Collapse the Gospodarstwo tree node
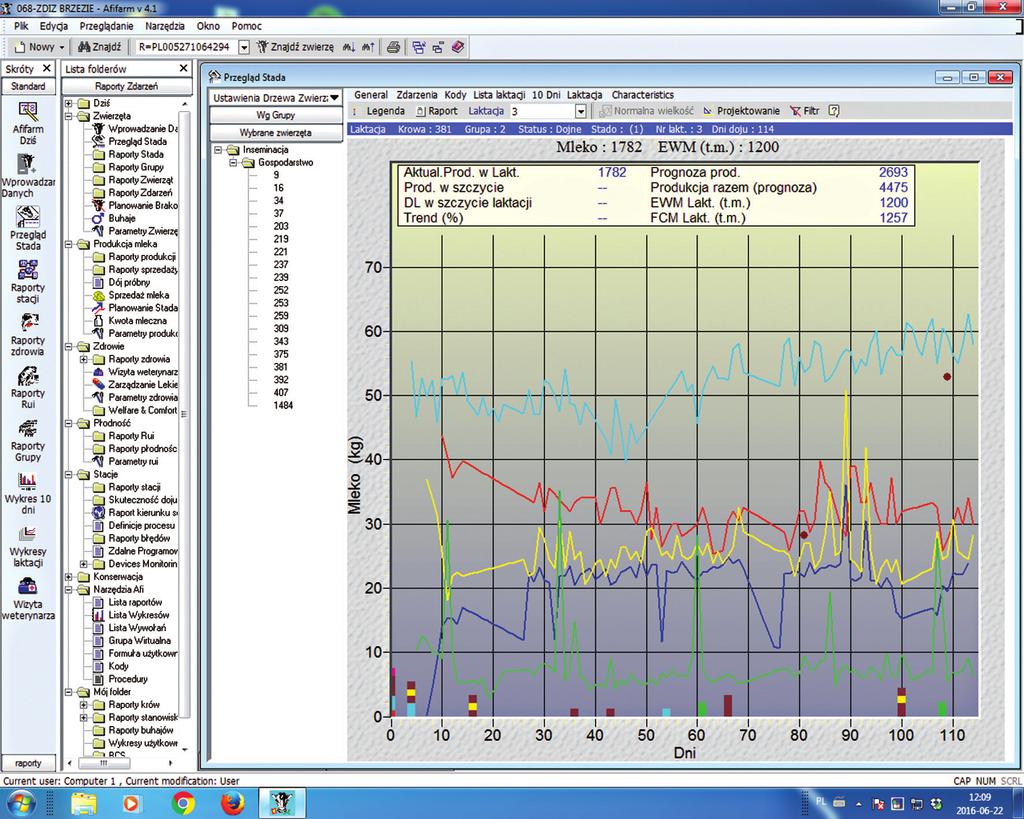Viewport: 1024px width, 819px height. click(233, 163)
